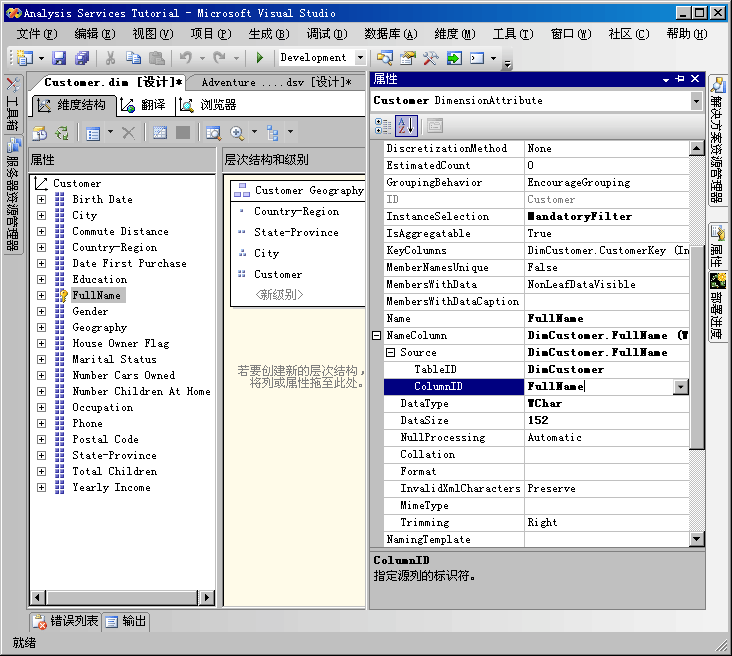732x656 pixels.
Task: Collapse the NameColumn property group
Action: (377, 336)
